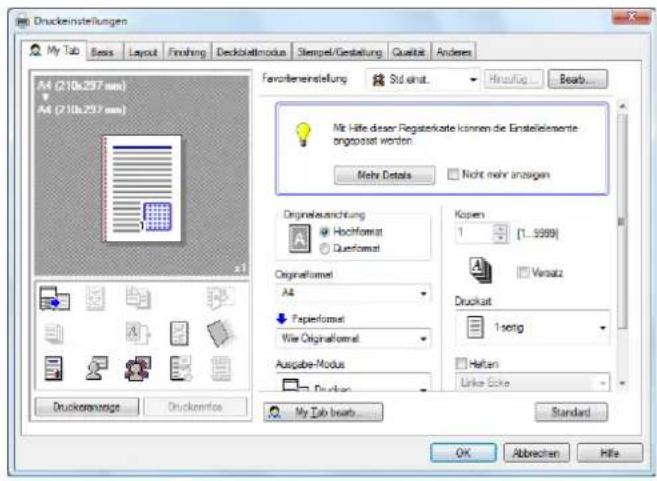This screenshot has height=481, width=657.
Task: Click the stacked collate pages icon under Kopien
Action: 480,270
